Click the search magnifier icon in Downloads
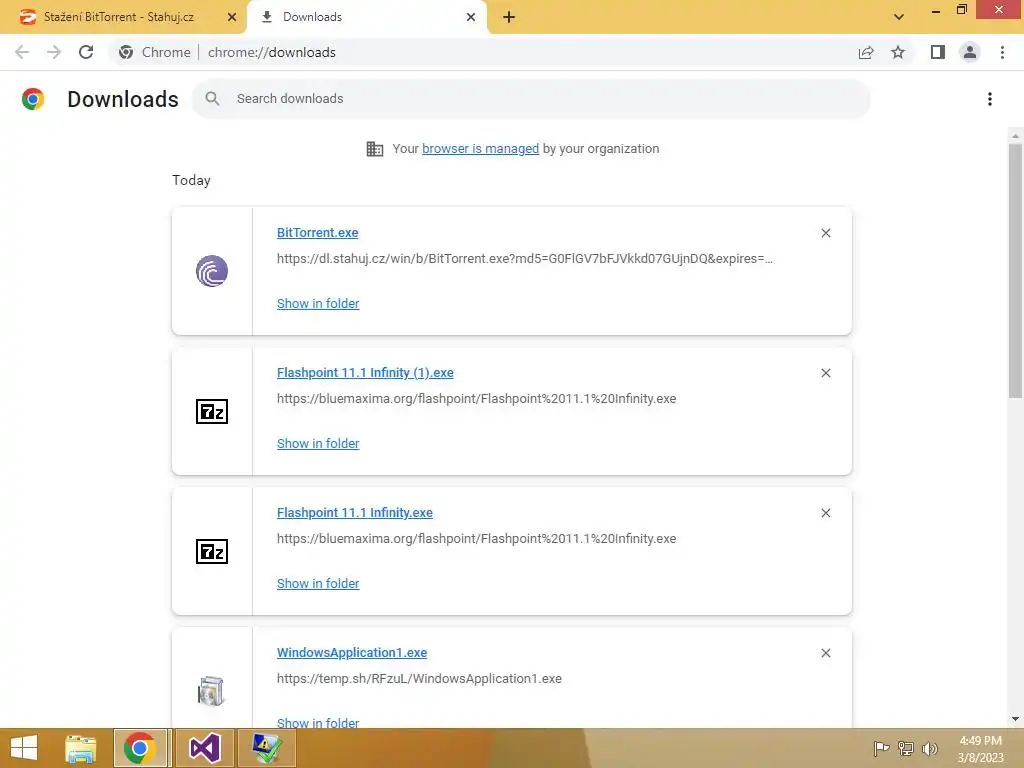The width and height of the screenshot is (1024, 768). [212, 99]
